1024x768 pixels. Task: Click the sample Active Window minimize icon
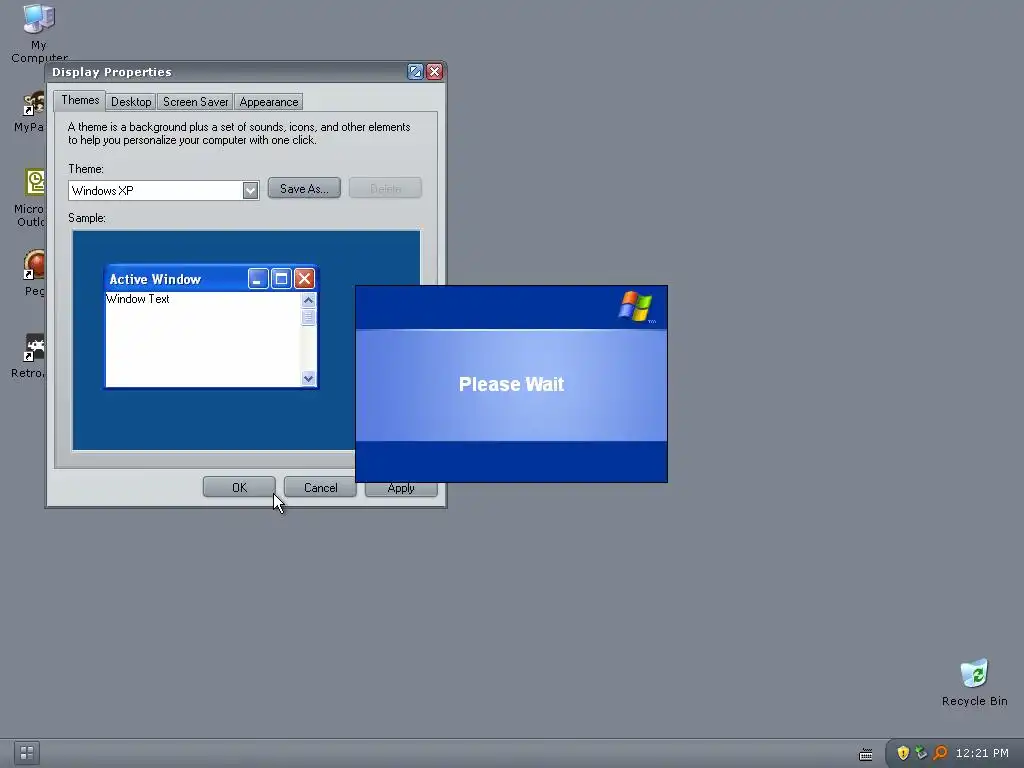tap(258, 279)
